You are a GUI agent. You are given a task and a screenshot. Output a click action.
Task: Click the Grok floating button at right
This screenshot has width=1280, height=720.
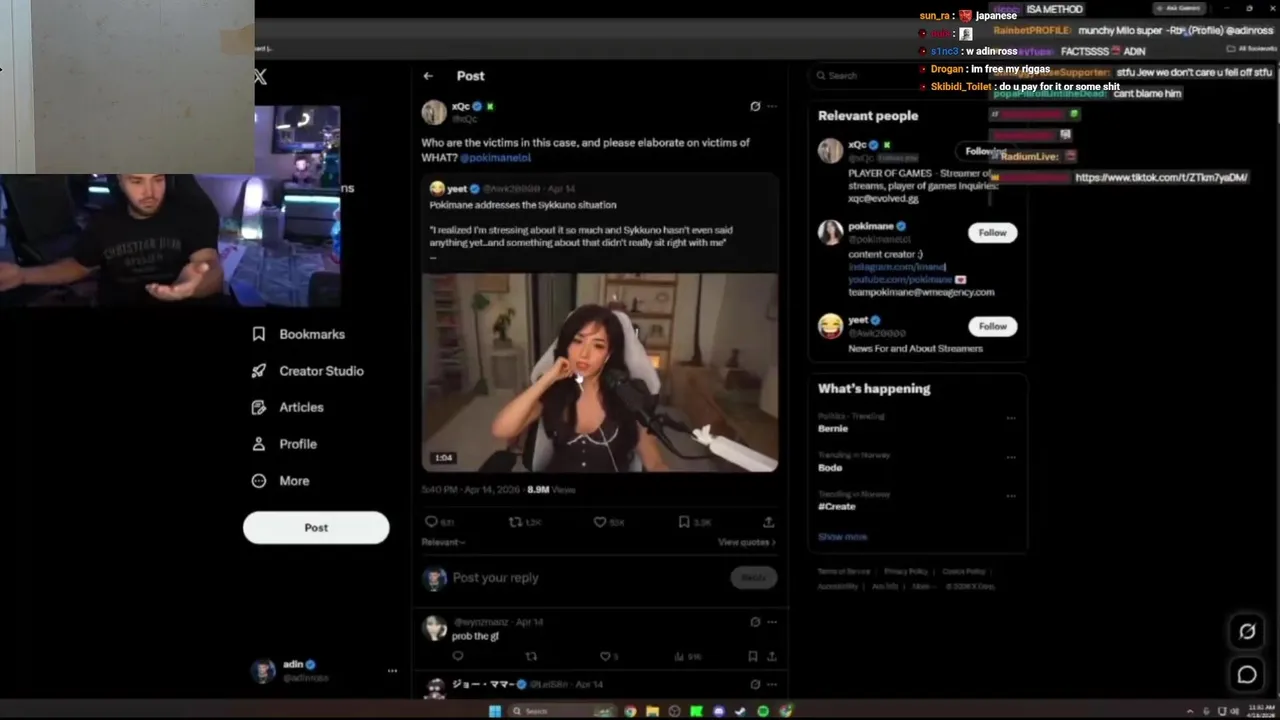(x=1247, y=631)
